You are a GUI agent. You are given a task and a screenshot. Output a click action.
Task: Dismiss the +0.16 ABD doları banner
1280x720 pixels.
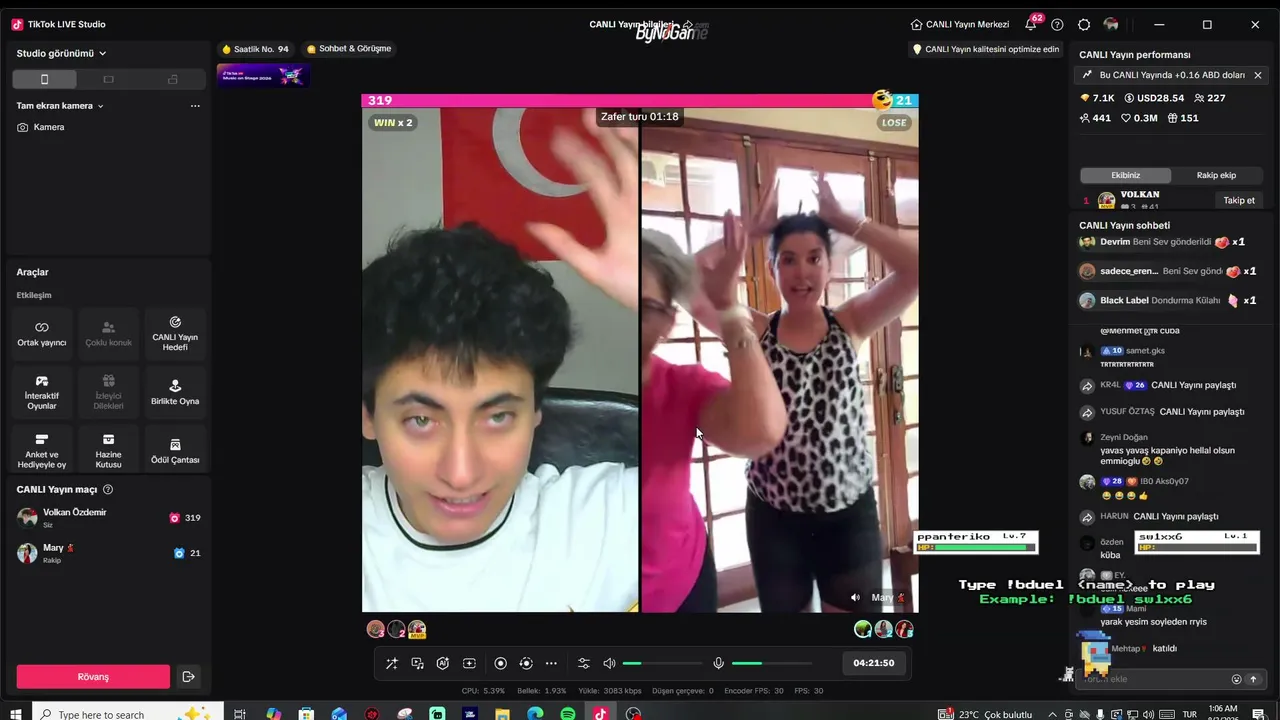(x=1257, y=75)
